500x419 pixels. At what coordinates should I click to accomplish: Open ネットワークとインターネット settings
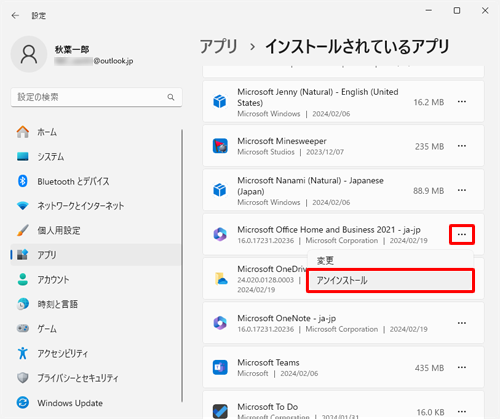pyautogui.click(x=96, y=206)
